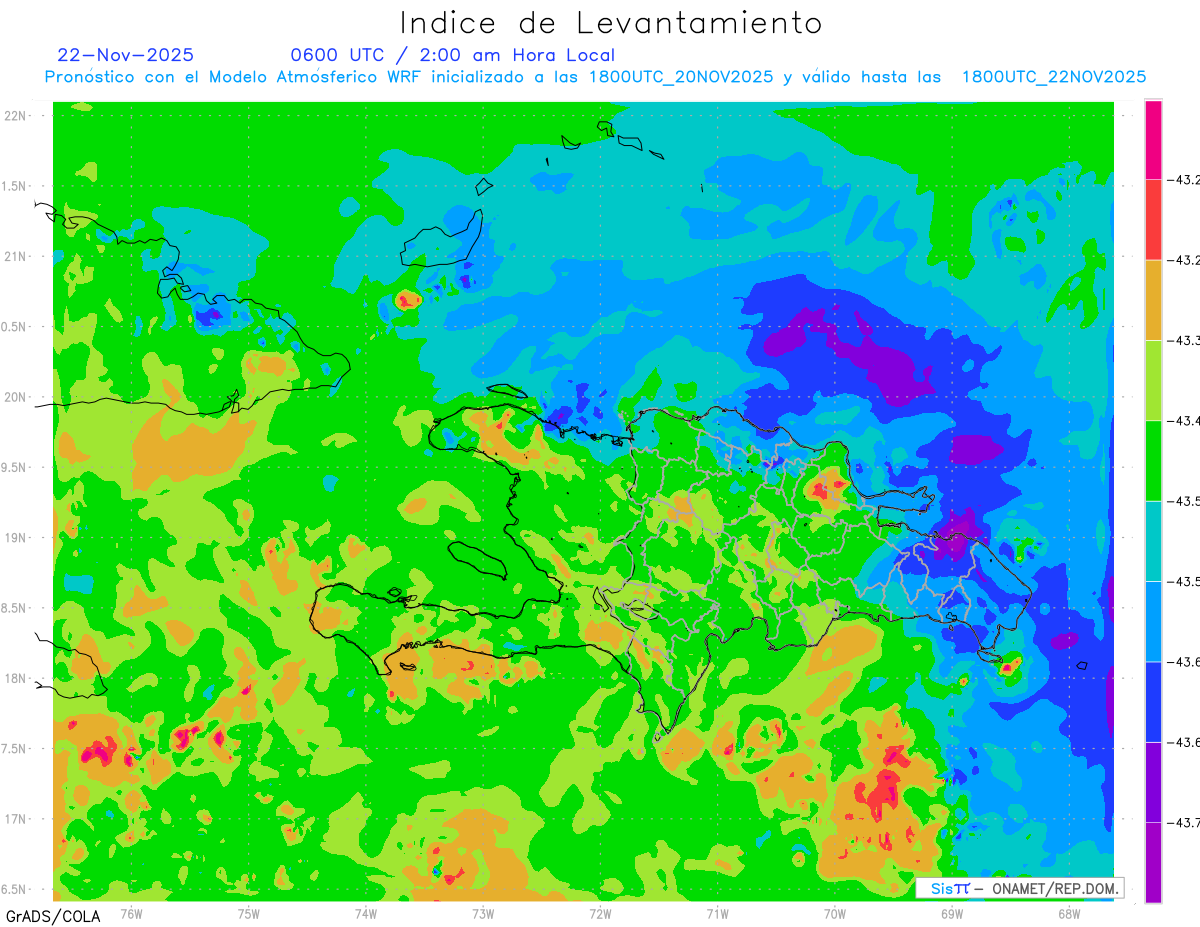Click the '70W' longitude label

click(x=835, y=913)
